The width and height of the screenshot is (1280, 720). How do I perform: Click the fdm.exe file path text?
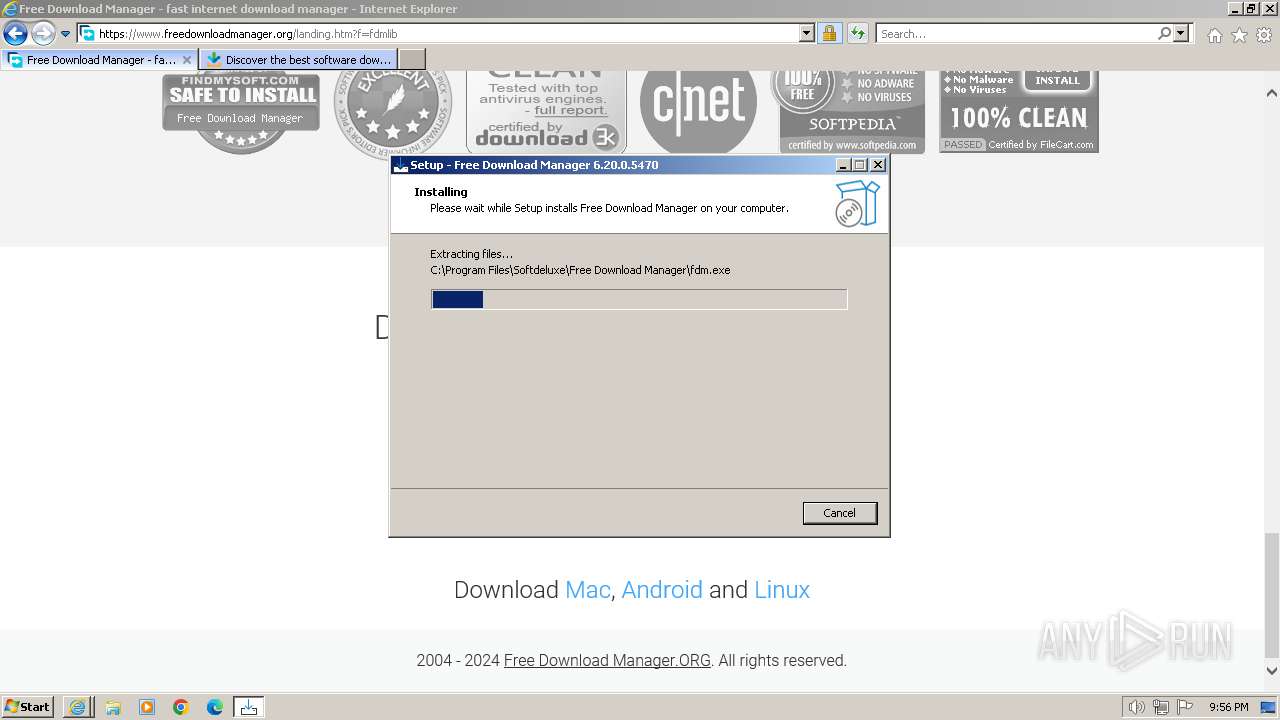[580, 270]
